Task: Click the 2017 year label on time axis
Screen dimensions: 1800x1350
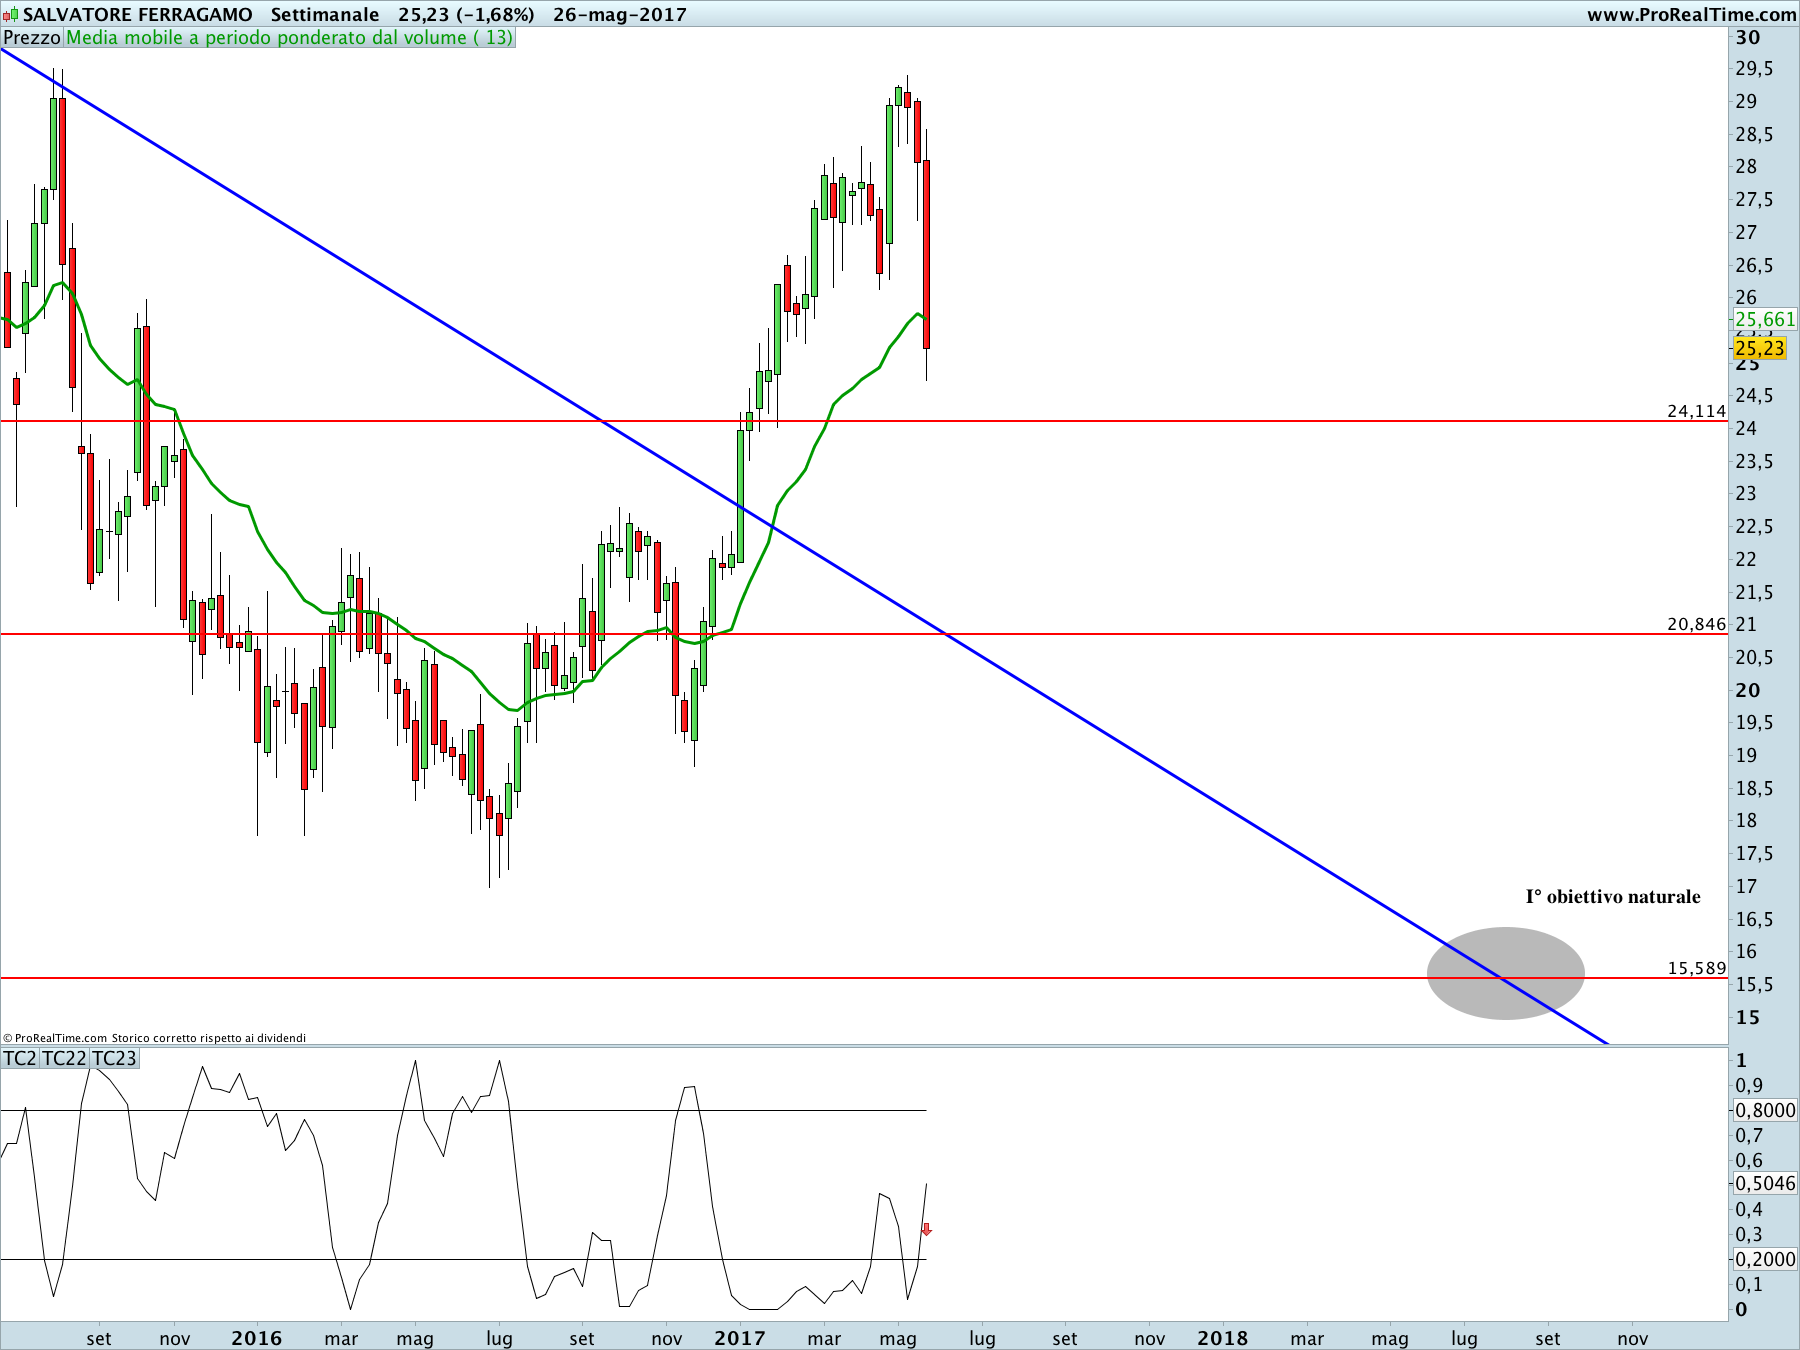Action: (x=740, y=1338)
